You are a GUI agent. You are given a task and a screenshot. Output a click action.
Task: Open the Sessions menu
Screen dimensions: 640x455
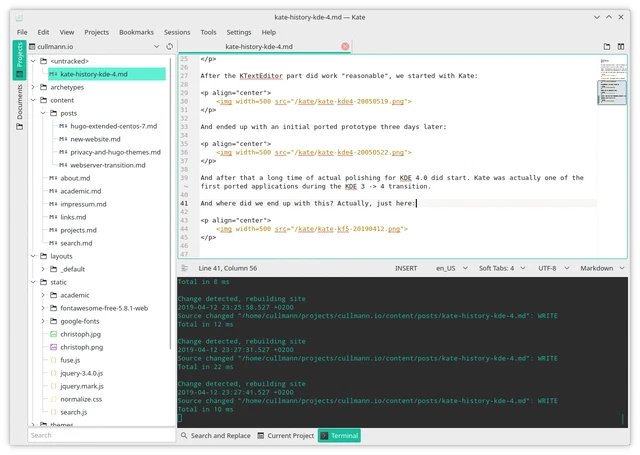tap(177, 32)
